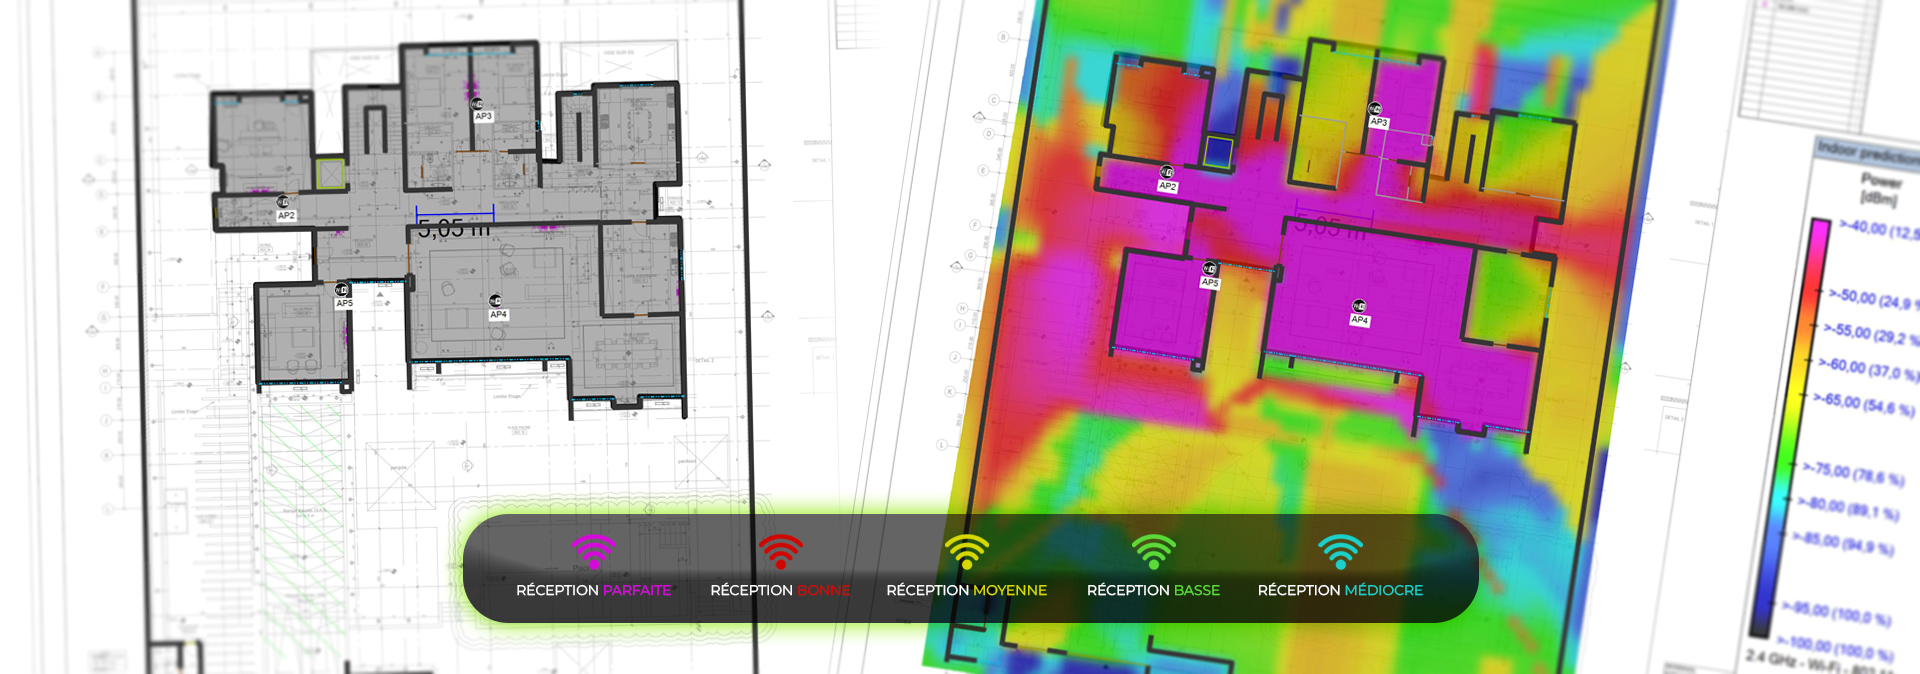
Task: Click the Réception Médiocre label
Action: pyautogui.click(x=1340, y=590)
